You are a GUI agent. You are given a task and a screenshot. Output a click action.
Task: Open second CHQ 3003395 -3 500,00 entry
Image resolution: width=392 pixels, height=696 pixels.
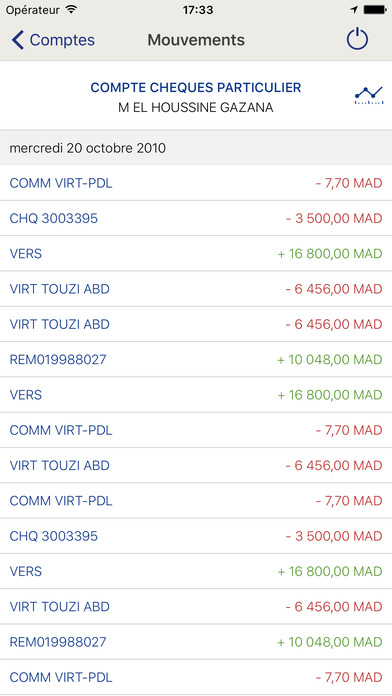pos(196,536)
